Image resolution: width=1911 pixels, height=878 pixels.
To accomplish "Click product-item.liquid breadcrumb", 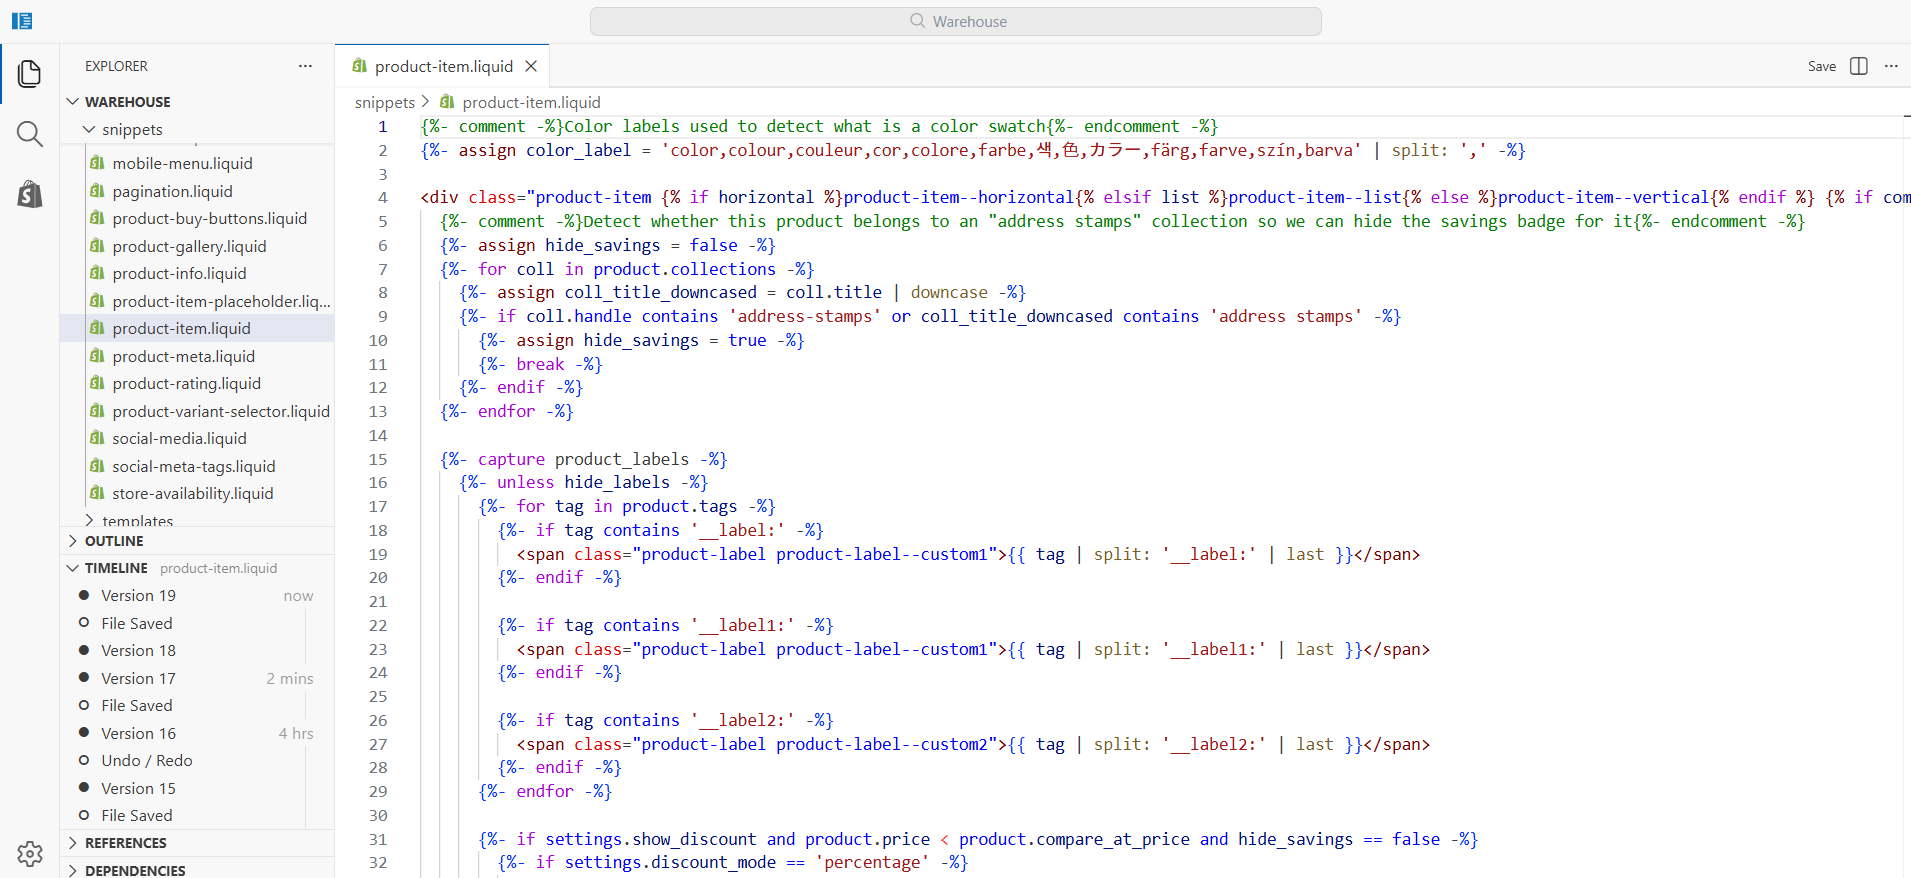I will [x=531, y=102].
